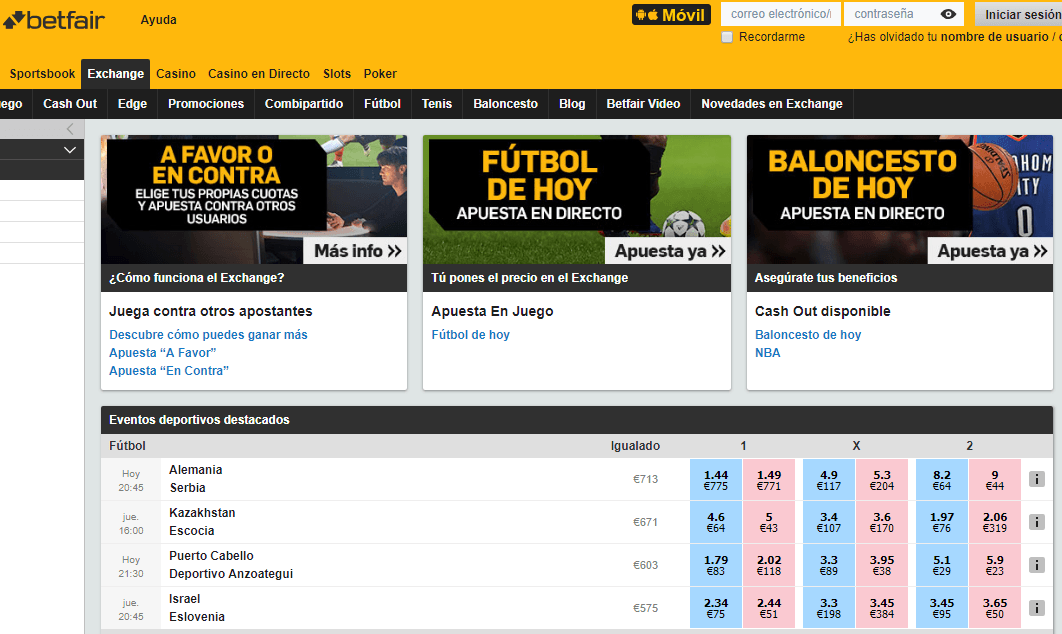Click the Betfair logo
The image size is (1062, 634).
pyautogui.click(x=54, y=20)
